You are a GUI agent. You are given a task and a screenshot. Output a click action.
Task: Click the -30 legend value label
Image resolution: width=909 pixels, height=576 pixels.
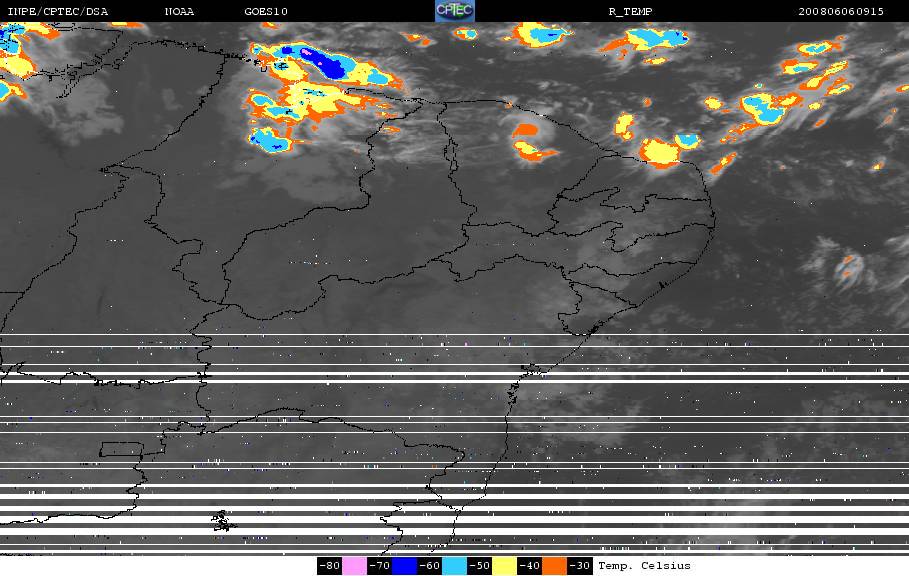click(579, 566)
